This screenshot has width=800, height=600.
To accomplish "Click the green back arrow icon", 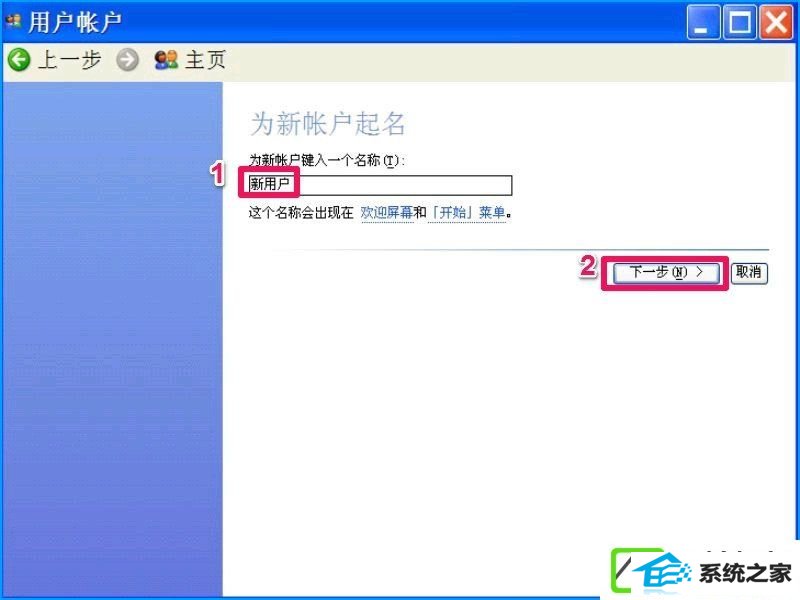I will [x=19, y=60].
